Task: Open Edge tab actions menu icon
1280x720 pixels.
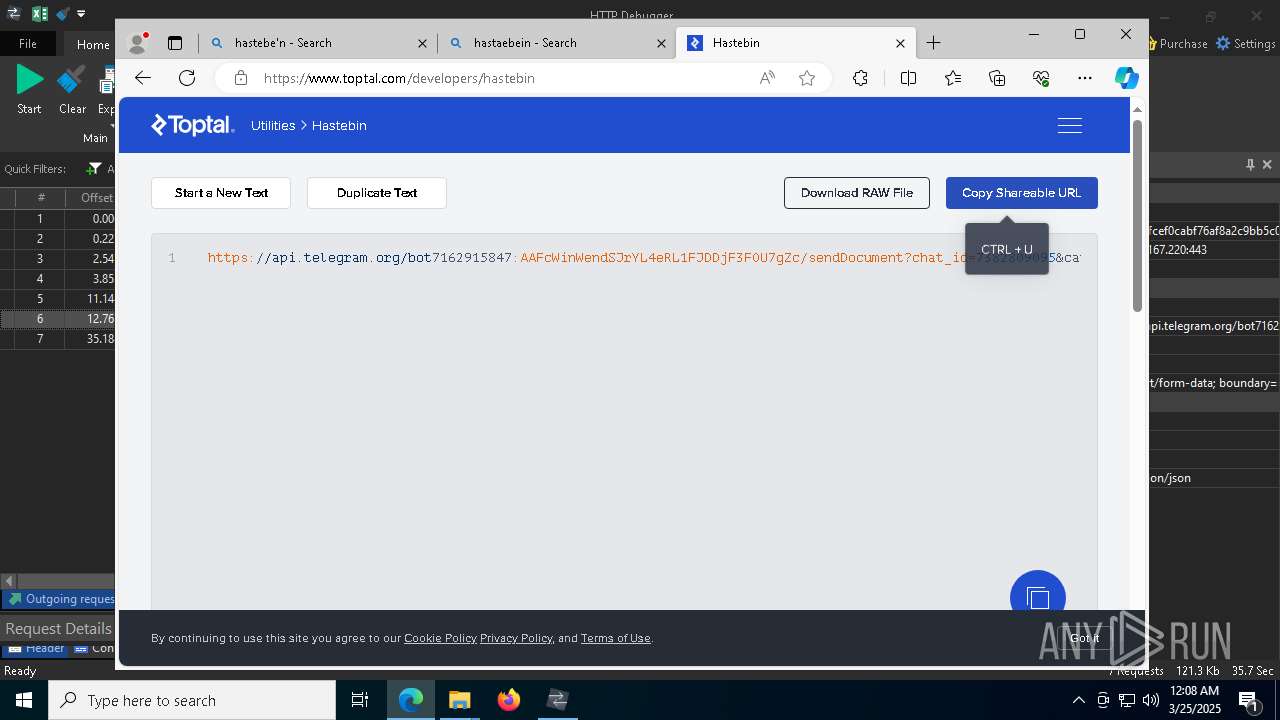Action: (175, 43)
